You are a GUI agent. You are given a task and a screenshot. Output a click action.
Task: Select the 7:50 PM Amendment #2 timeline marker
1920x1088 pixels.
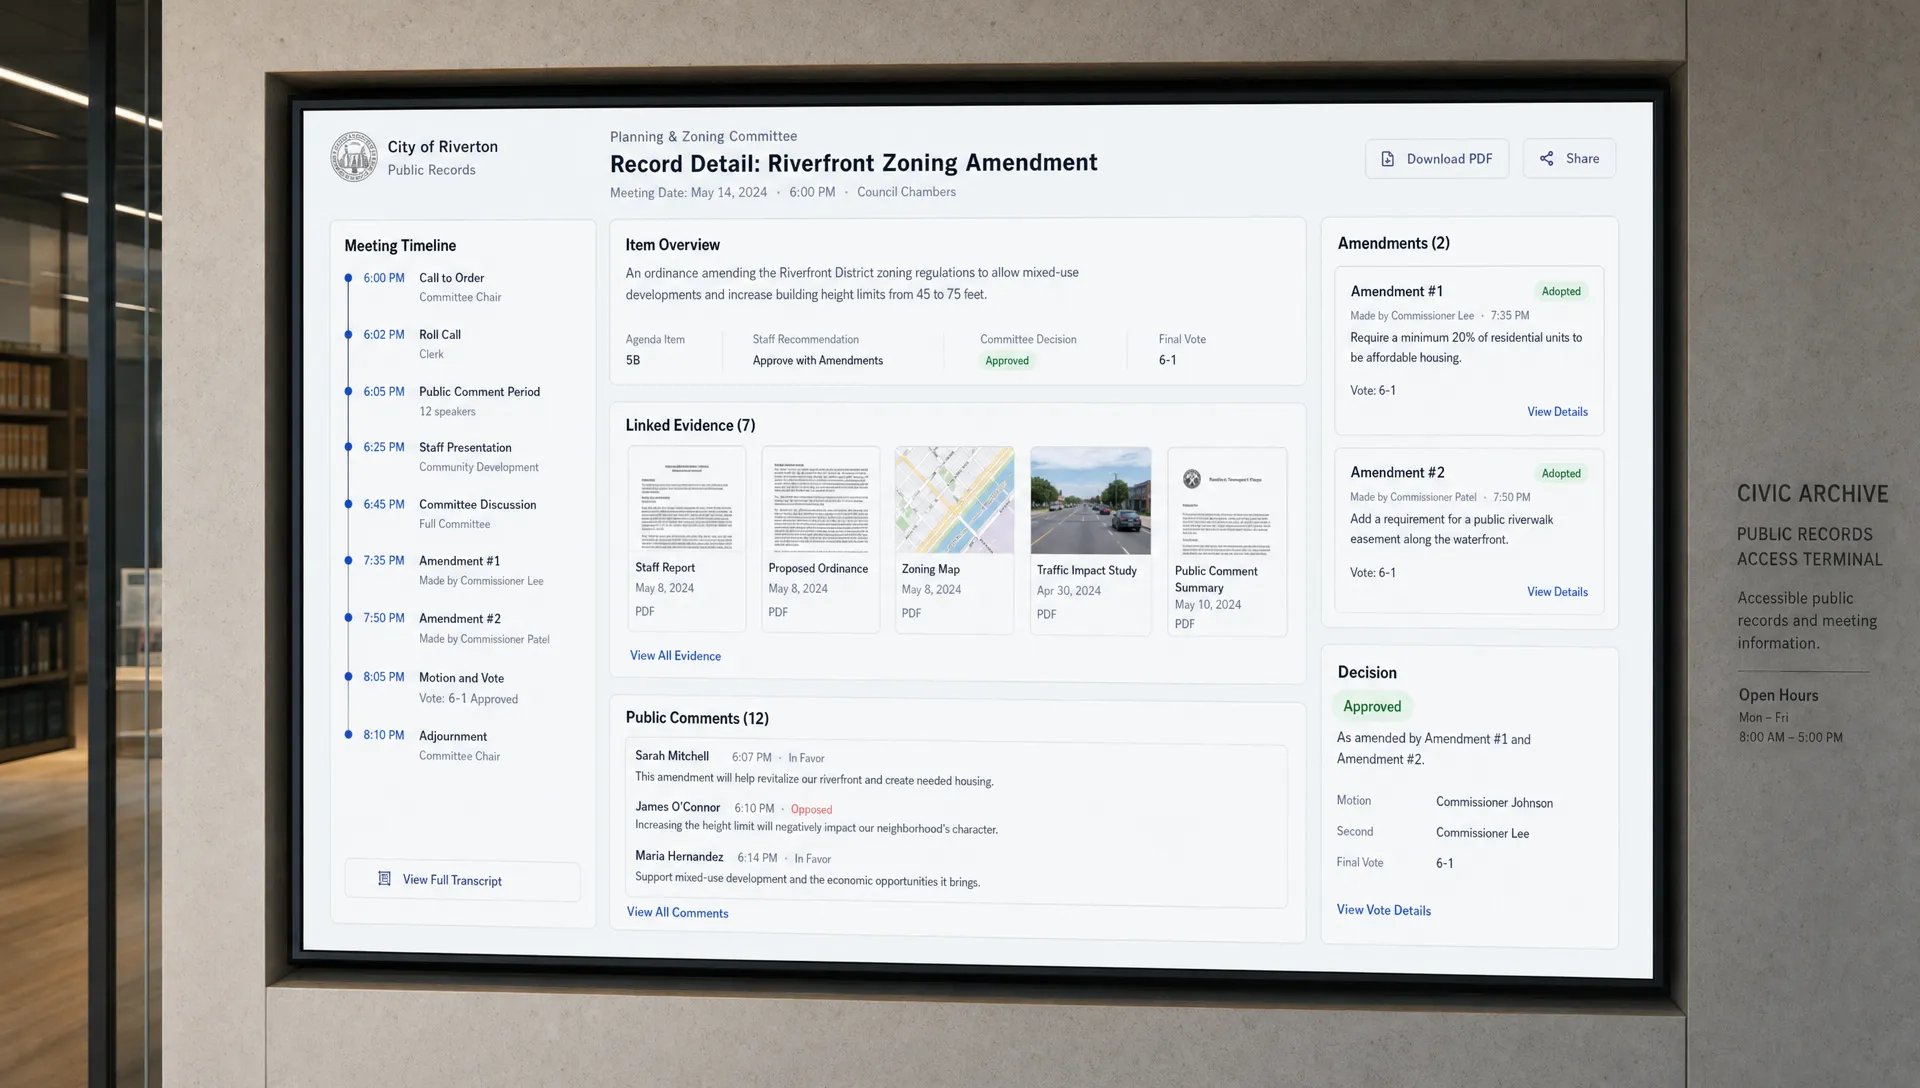coord(348,618)
